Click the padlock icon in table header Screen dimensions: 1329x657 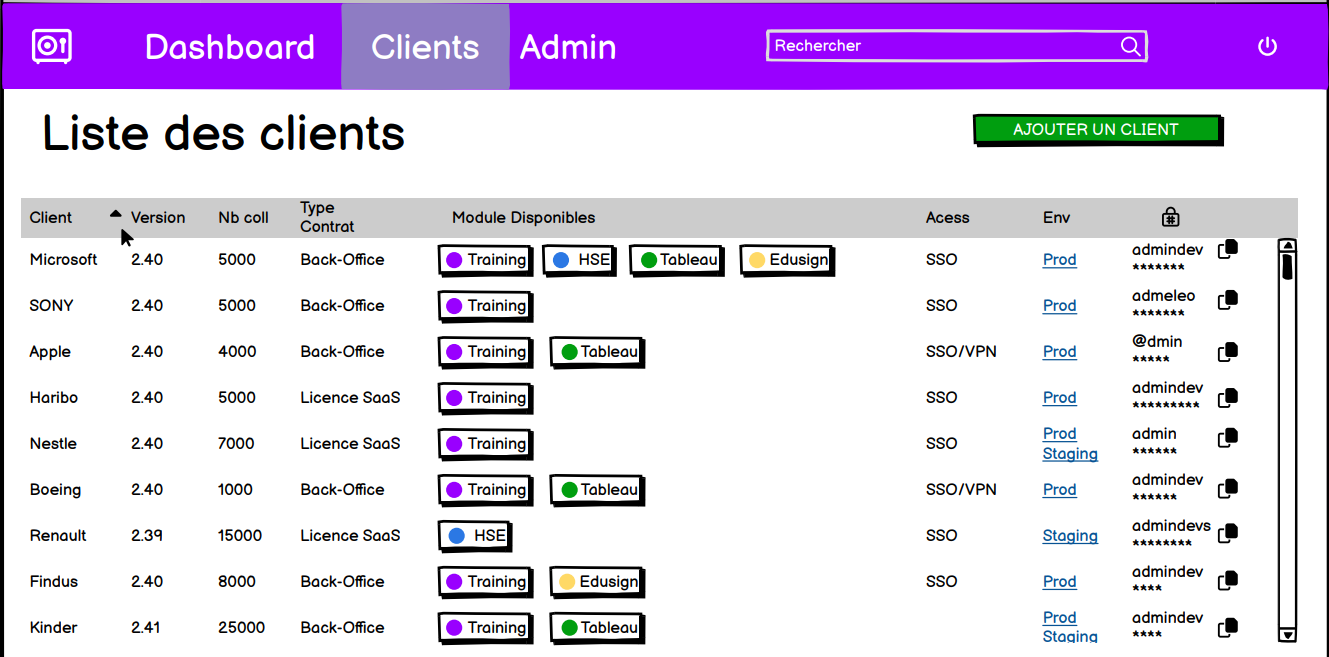[1170, 216]
